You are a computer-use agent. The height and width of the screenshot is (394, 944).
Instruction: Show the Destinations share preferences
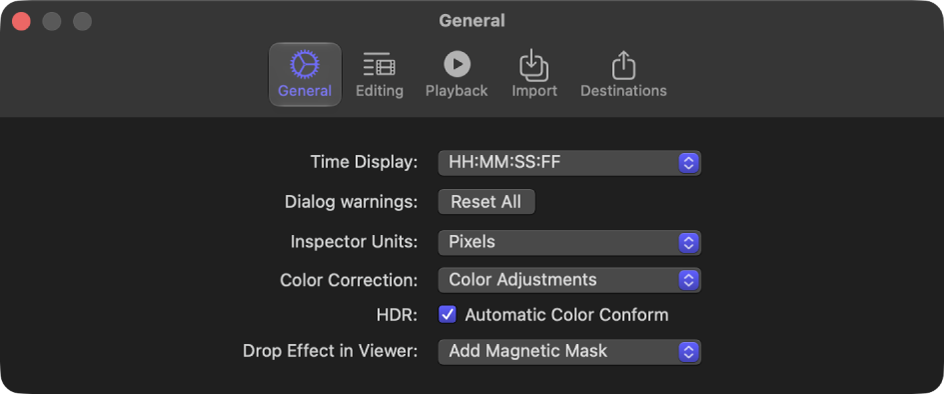(x=623, y=74)
